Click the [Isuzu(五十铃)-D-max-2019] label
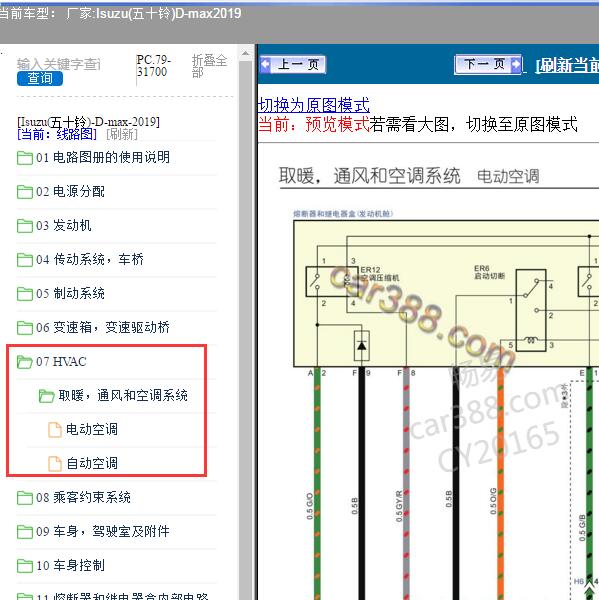This screenshot has height=600, width=599. point(88,122)
